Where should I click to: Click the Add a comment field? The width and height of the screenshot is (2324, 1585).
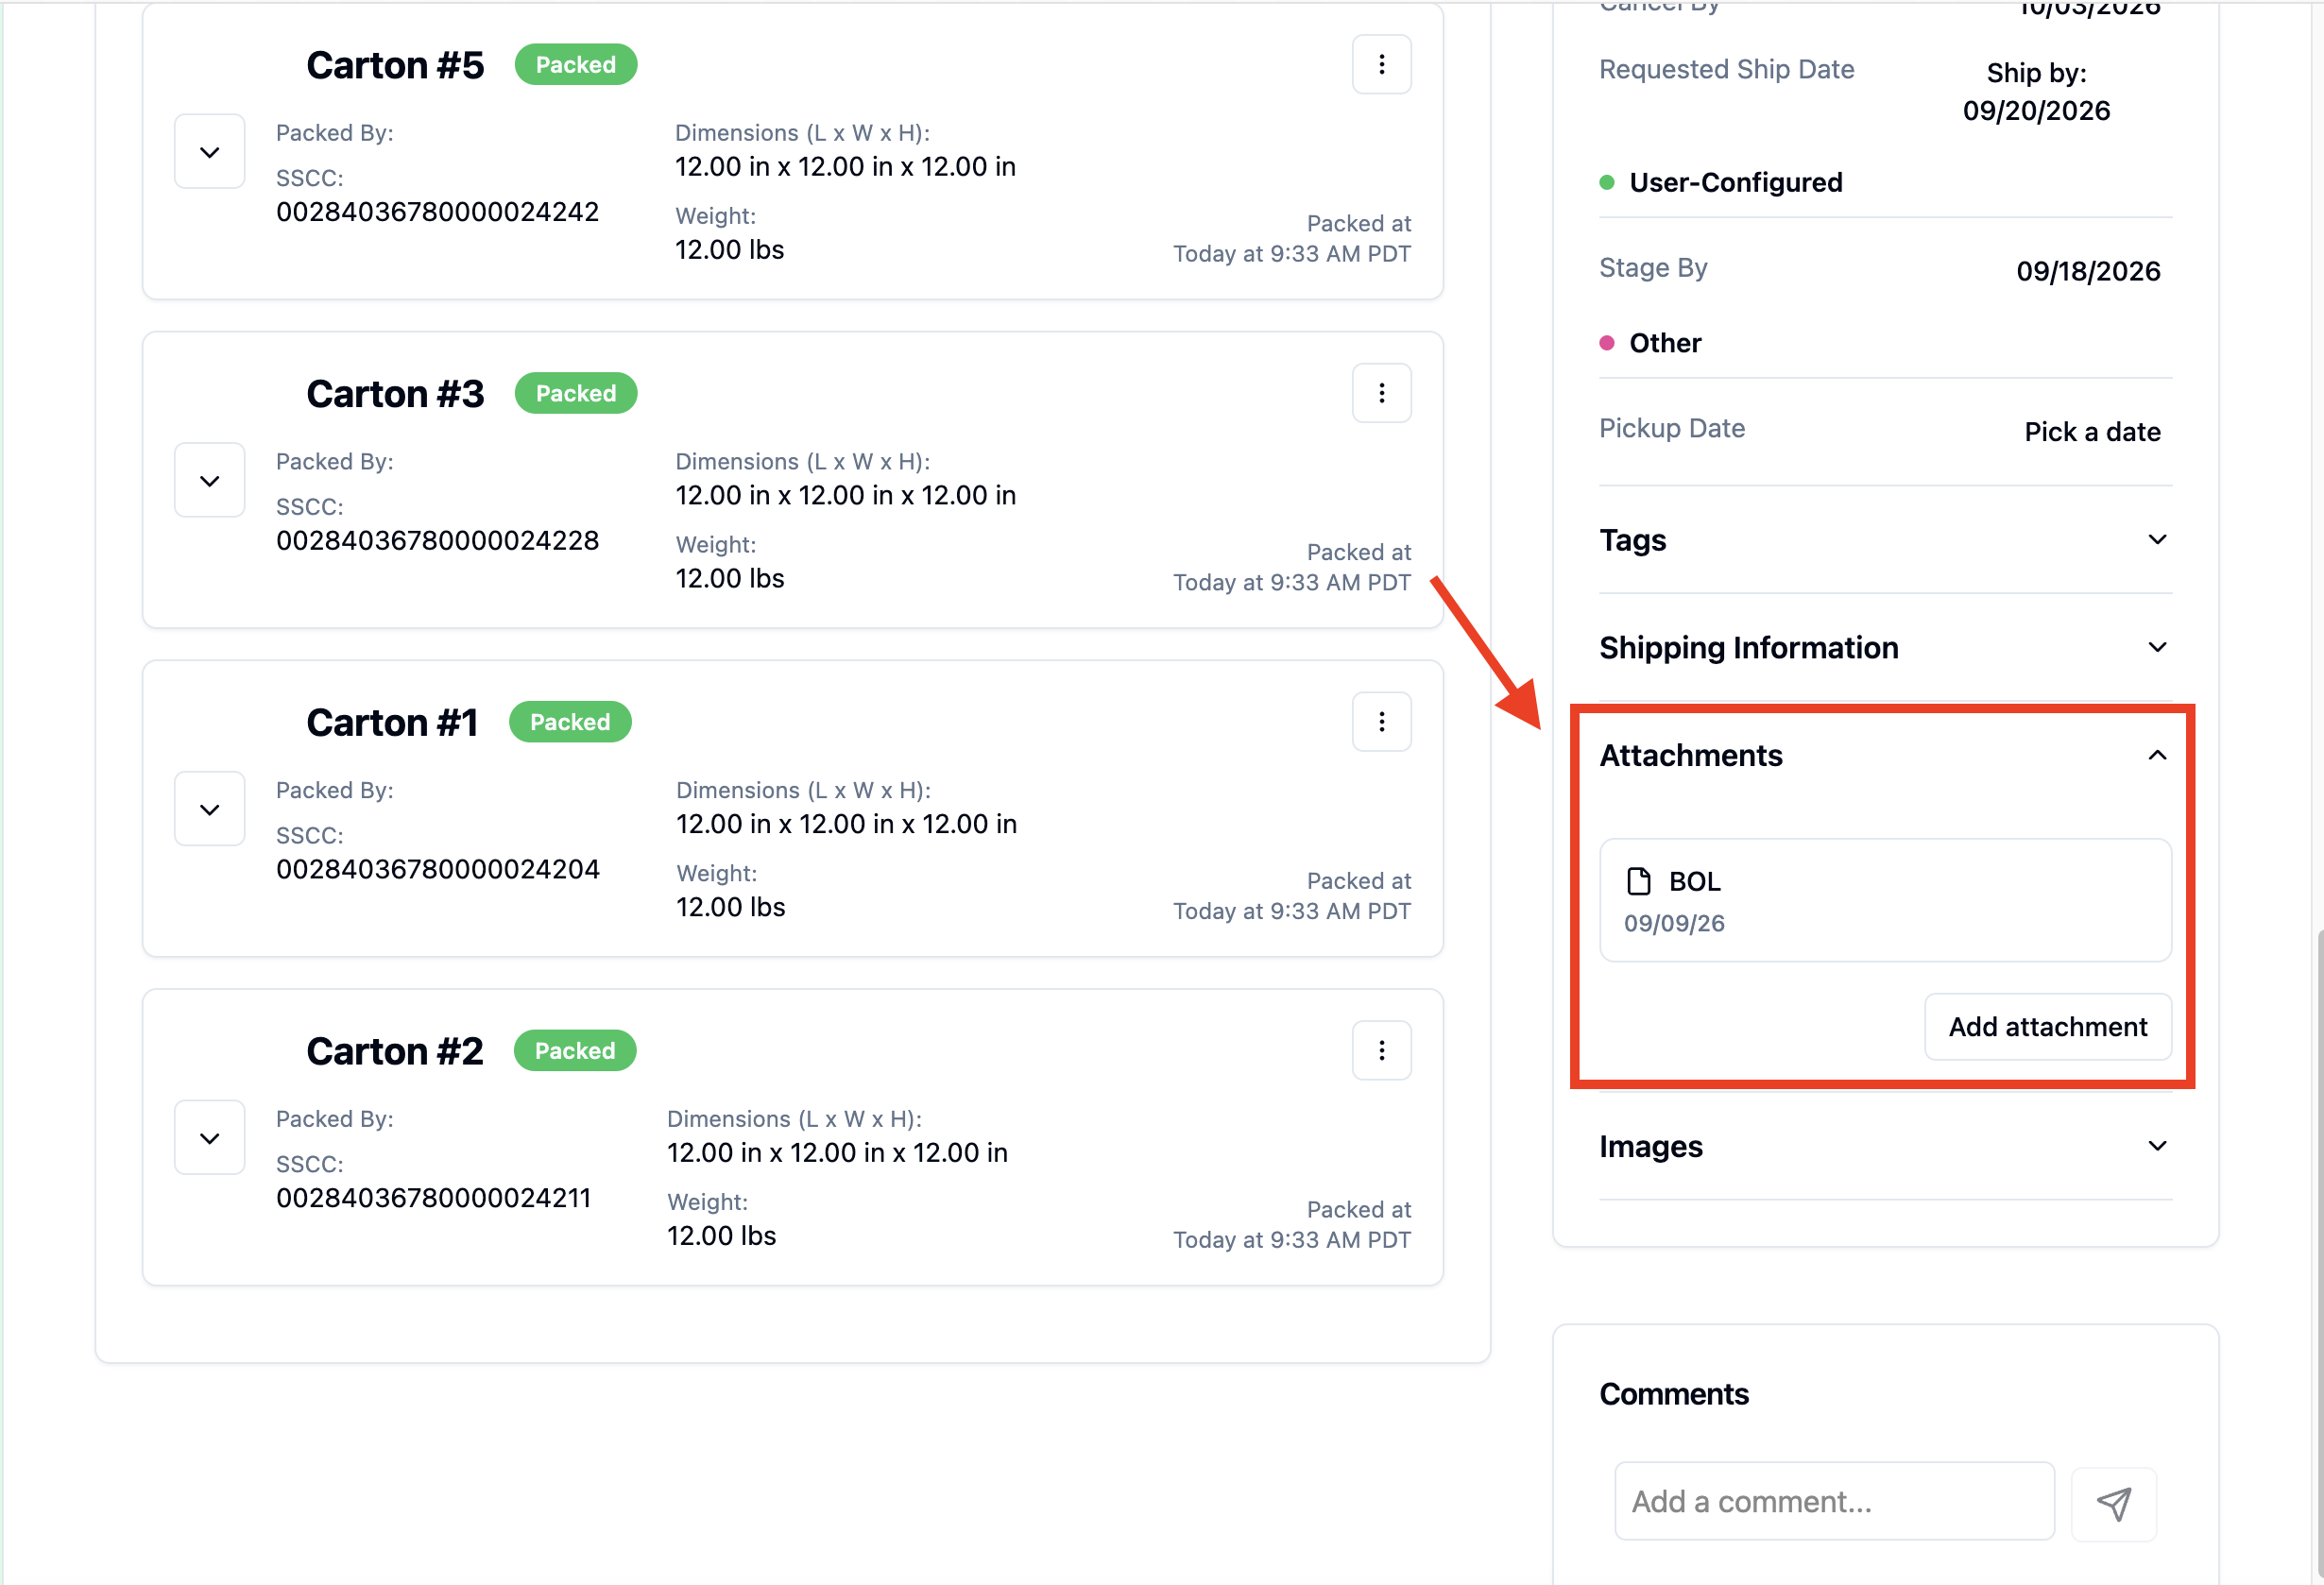pos(1834,1502)
